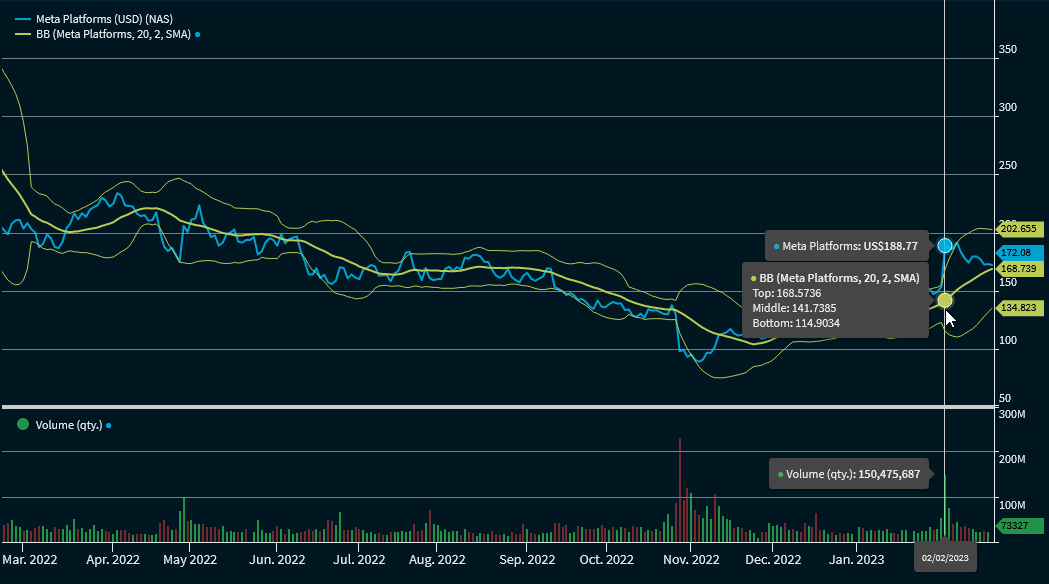Click the green 73327 volume tag
This screenshot has width=1049, height=584.
[1021, 526]
